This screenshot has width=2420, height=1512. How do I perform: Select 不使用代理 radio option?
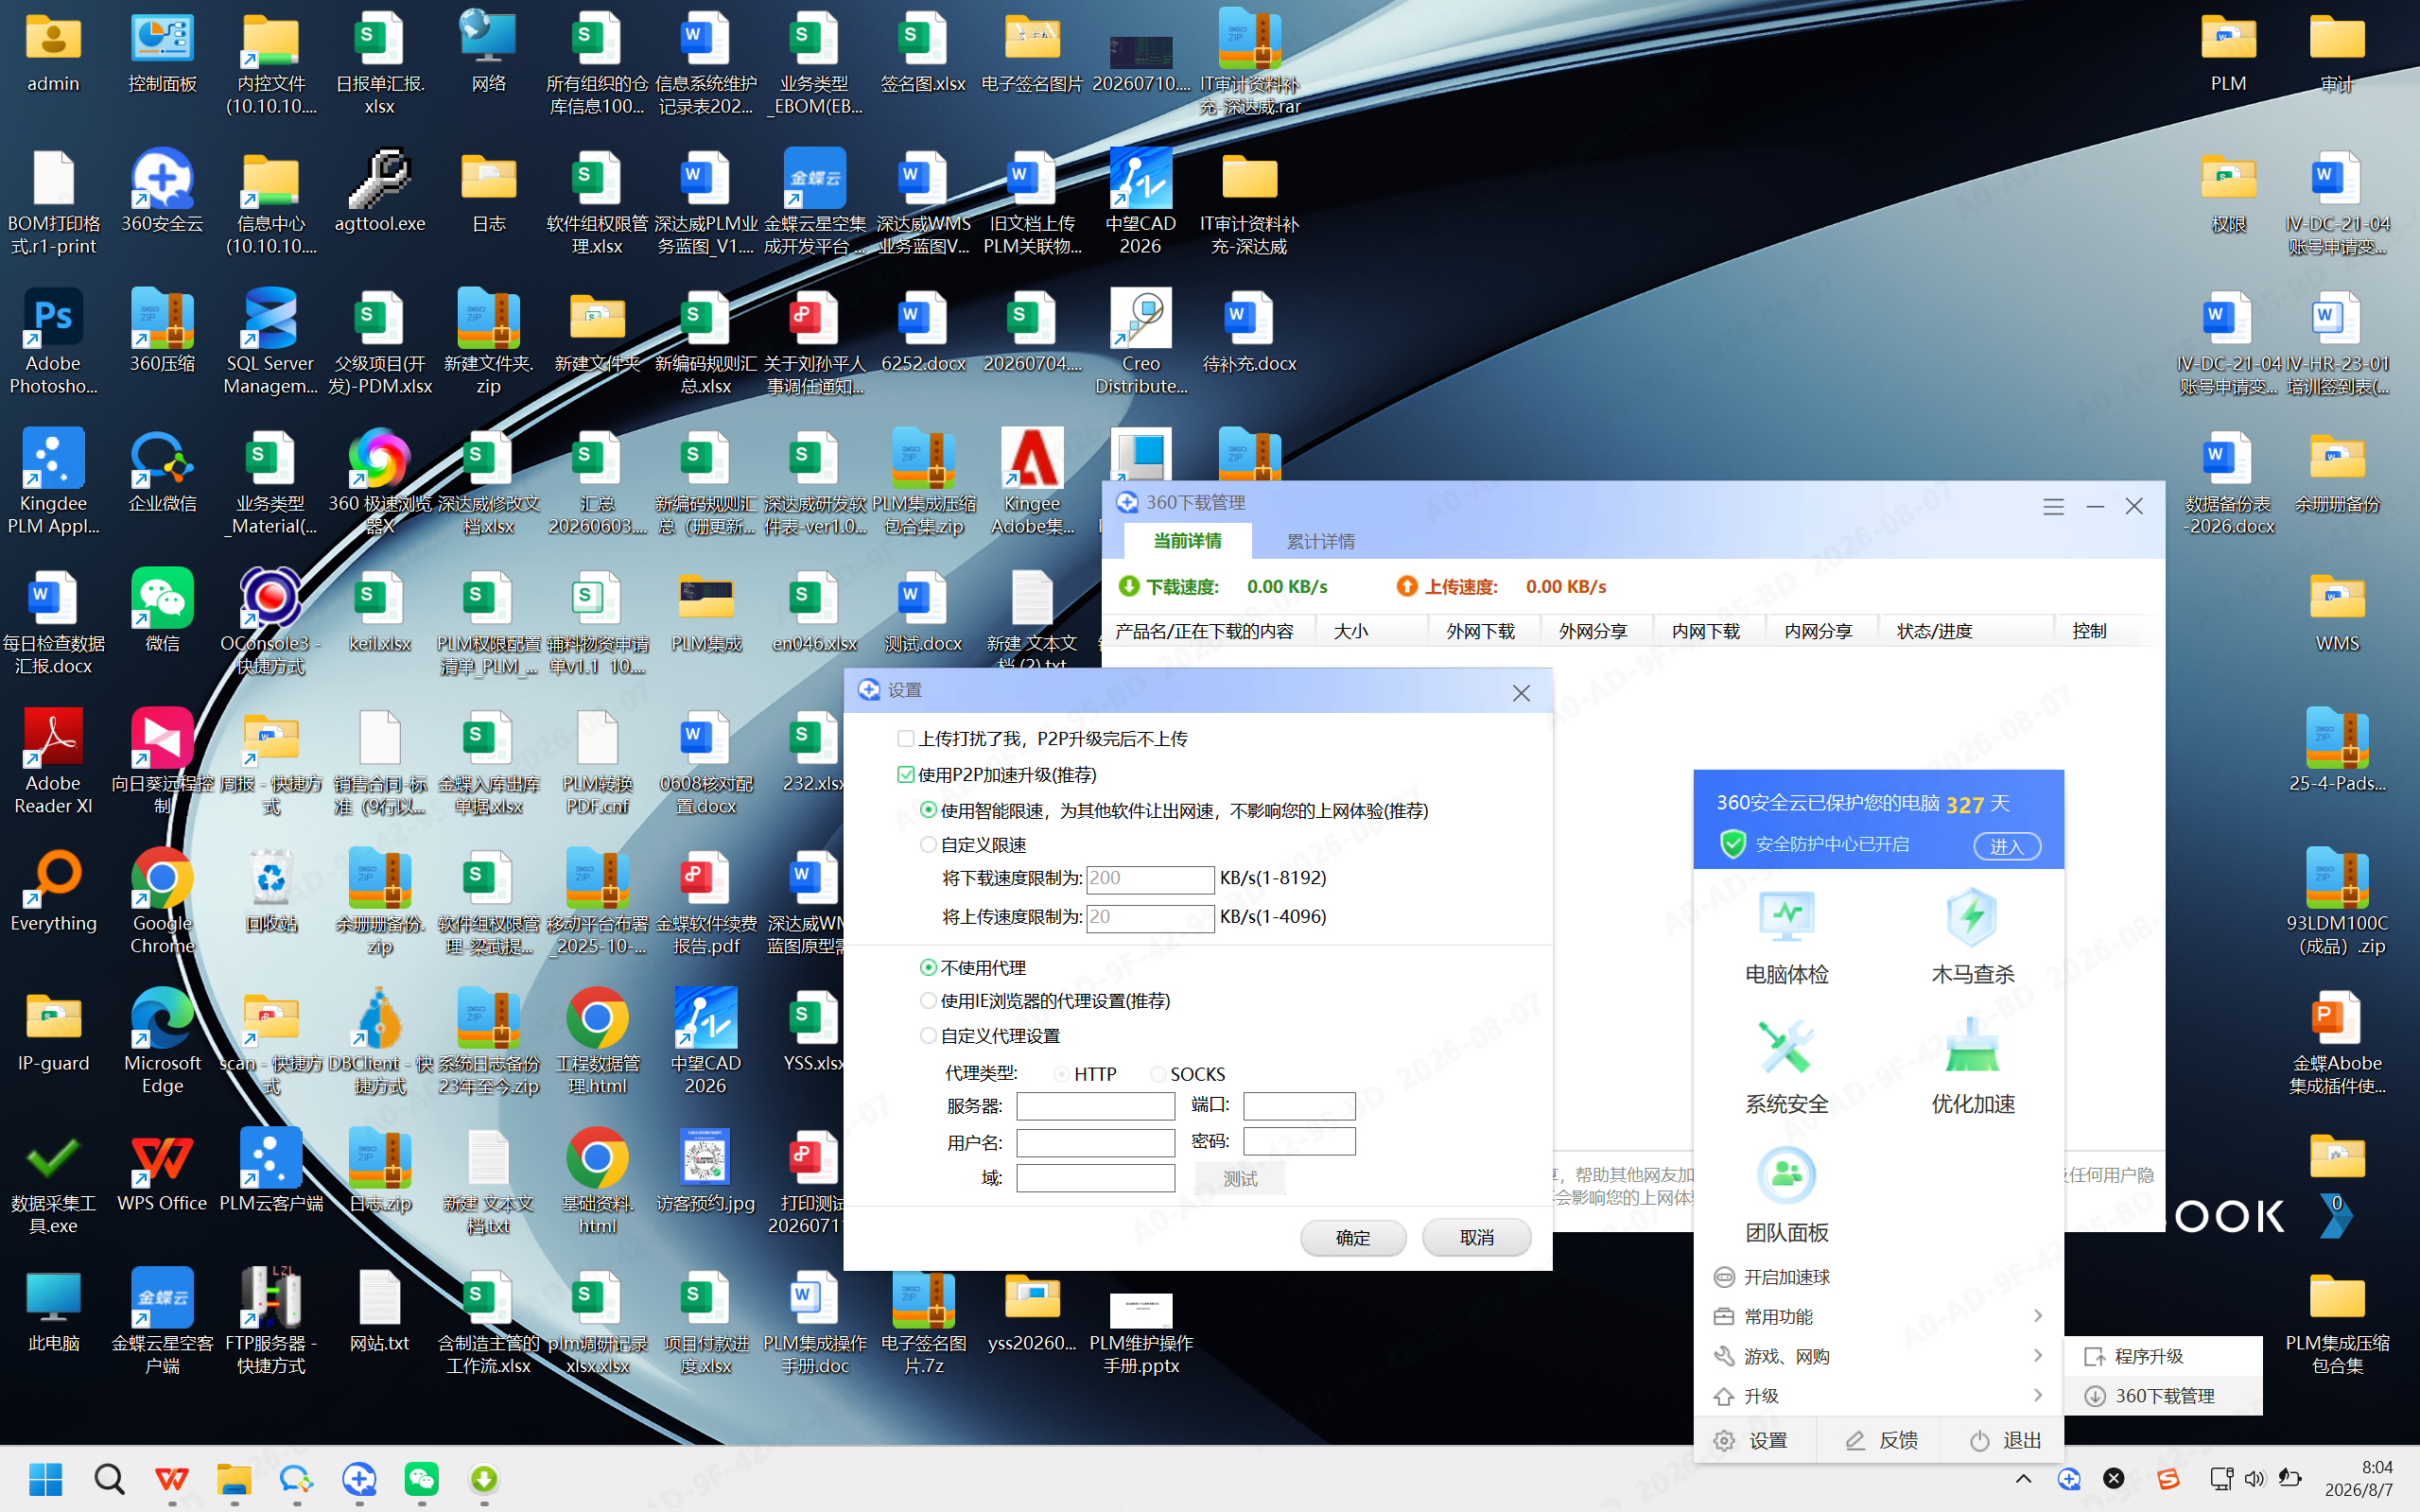928,967
